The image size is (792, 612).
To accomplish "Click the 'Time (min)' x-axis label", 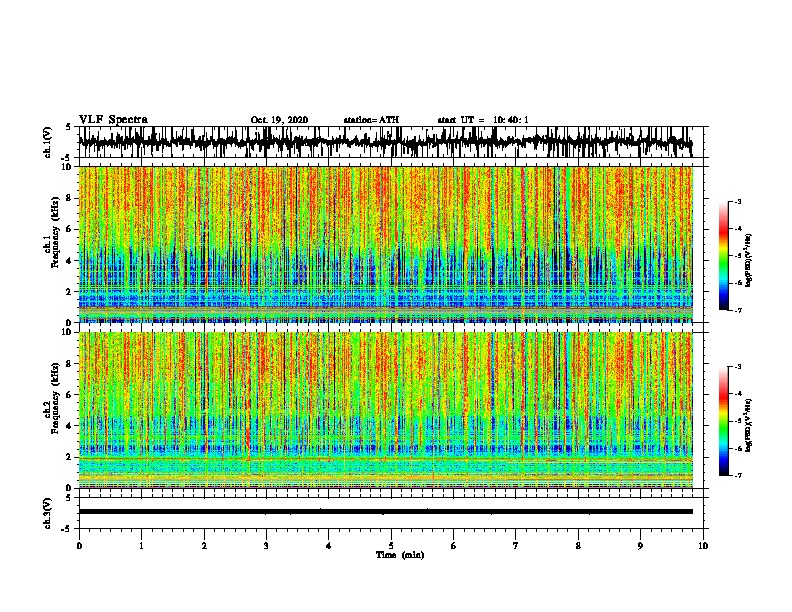I will (400, 555).
